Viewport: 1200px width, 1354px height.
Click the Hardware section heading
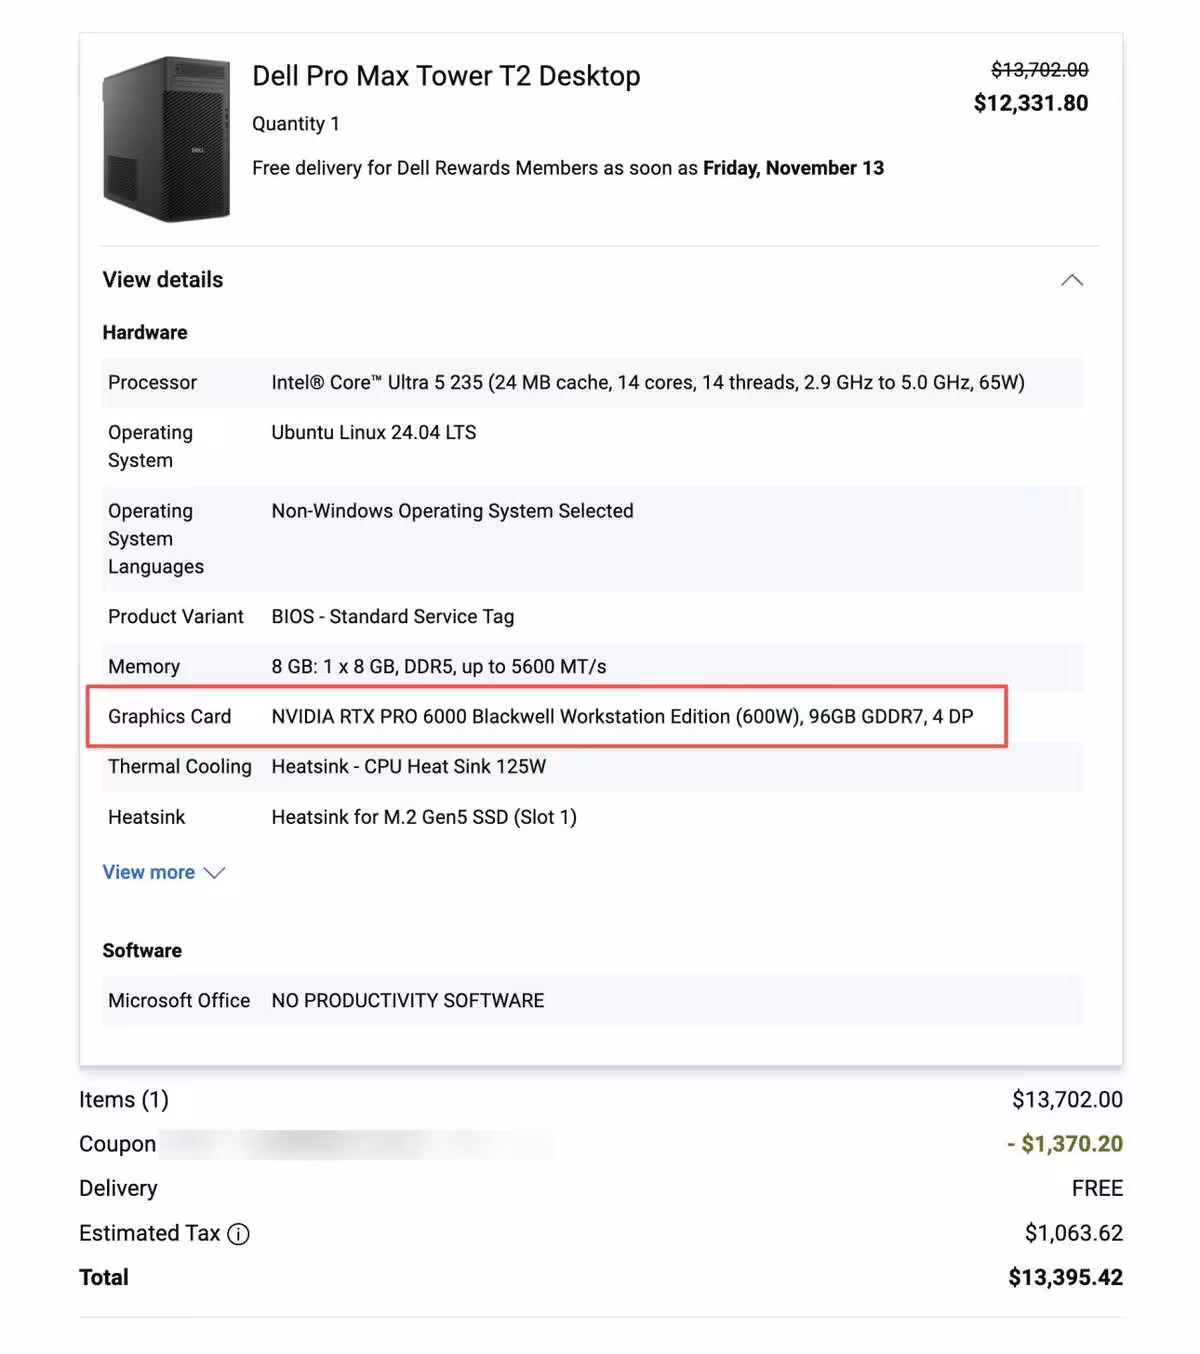point(145,332)
